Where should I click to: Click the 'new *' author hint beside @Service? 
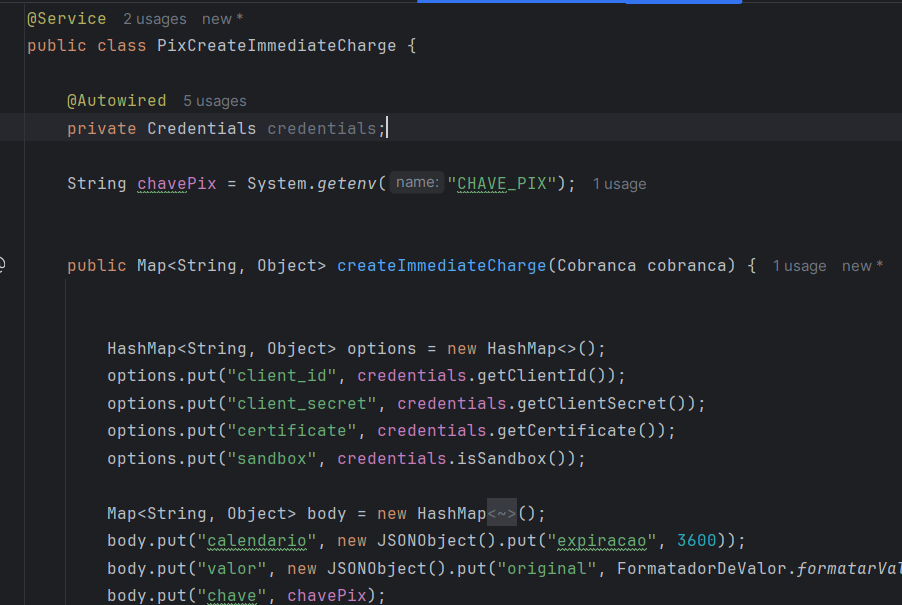point(222,19)
